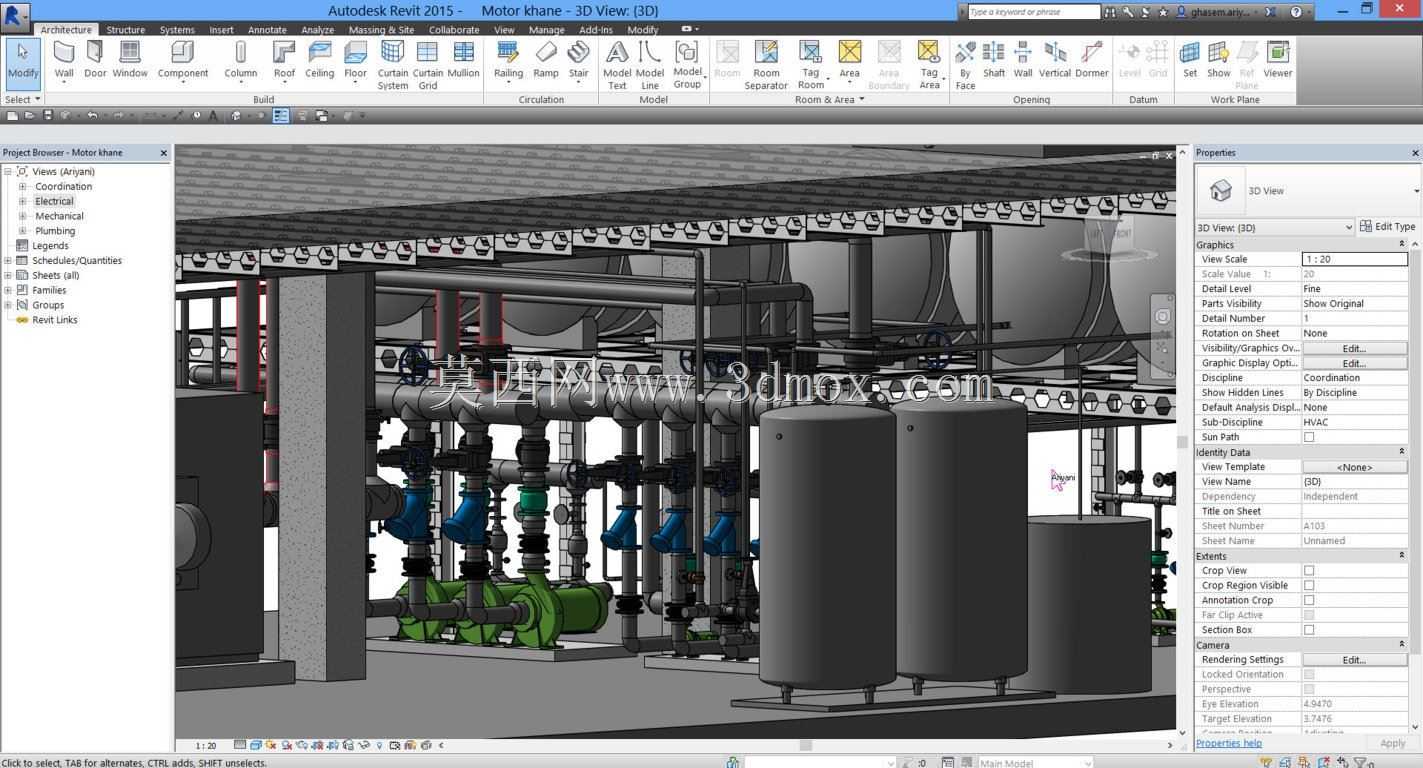Open the Collaborate tab
Screen dimensions: 1423x768
pyautogui.click(x=454, y=30)
